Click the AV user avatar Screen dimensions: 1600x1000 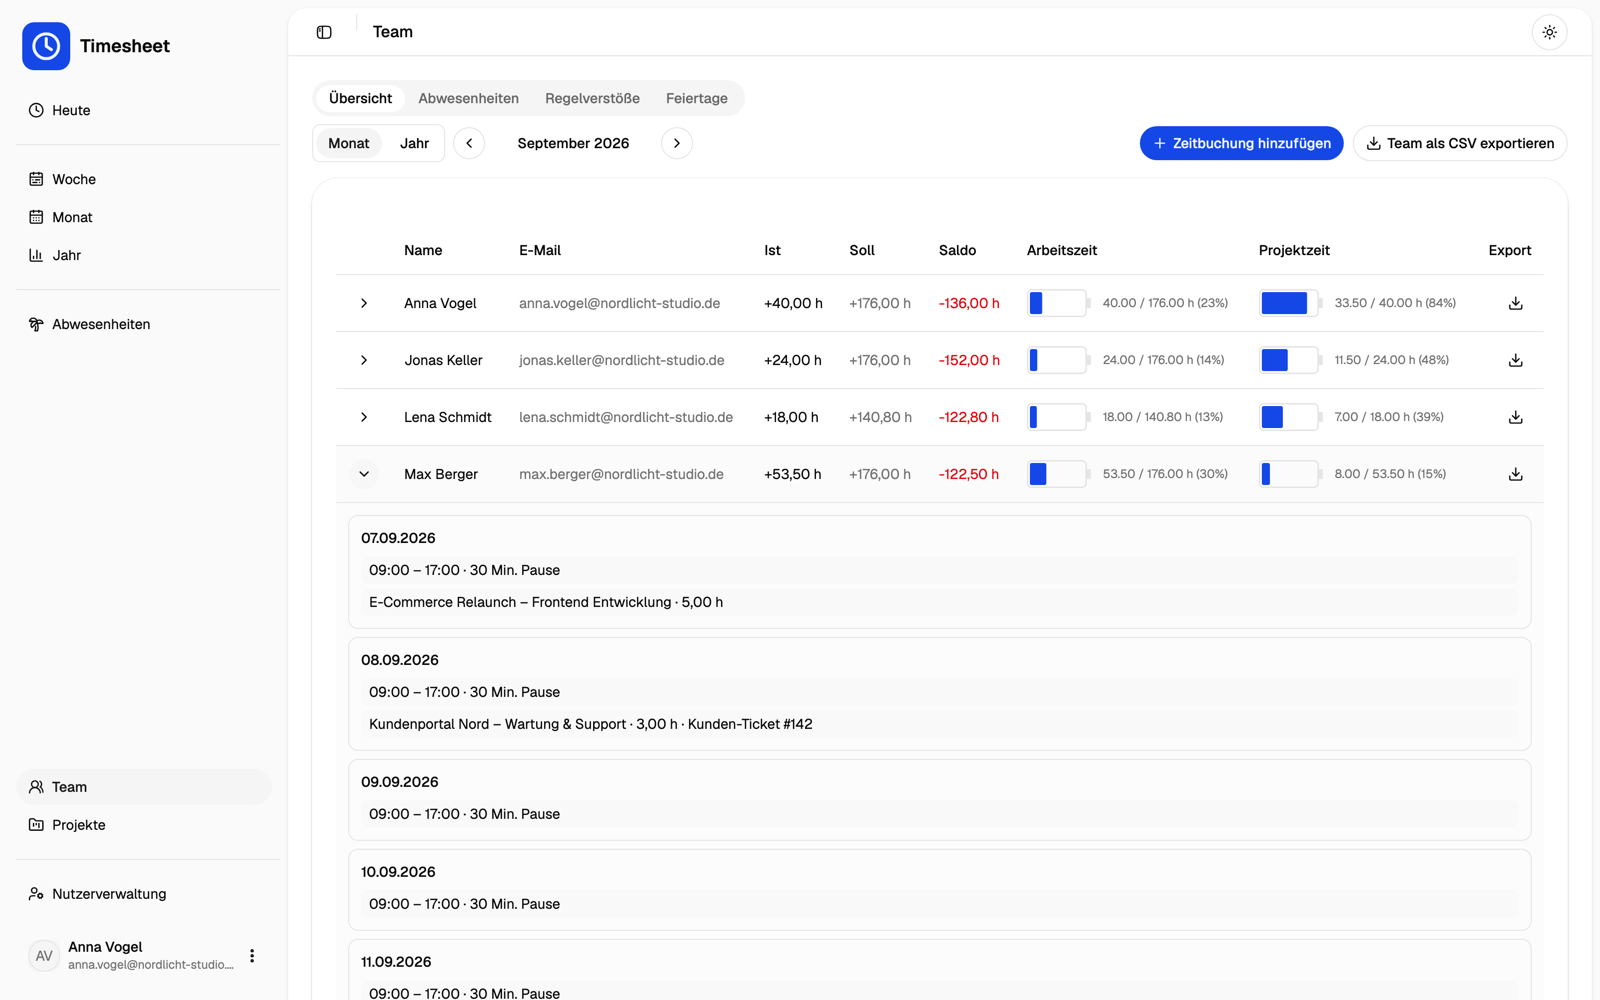click(x=44, y=956)
